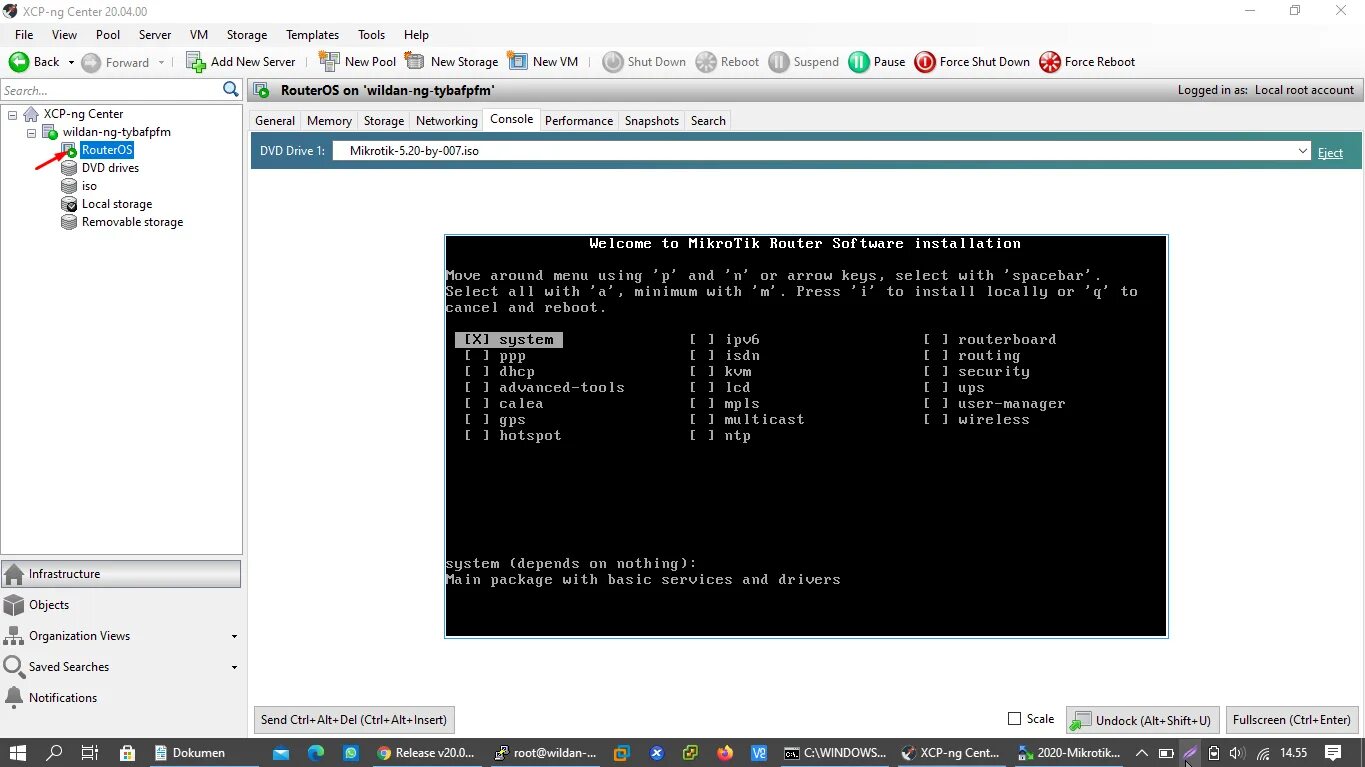
Task: Switch to the General tab
Action: click(275, 121)
